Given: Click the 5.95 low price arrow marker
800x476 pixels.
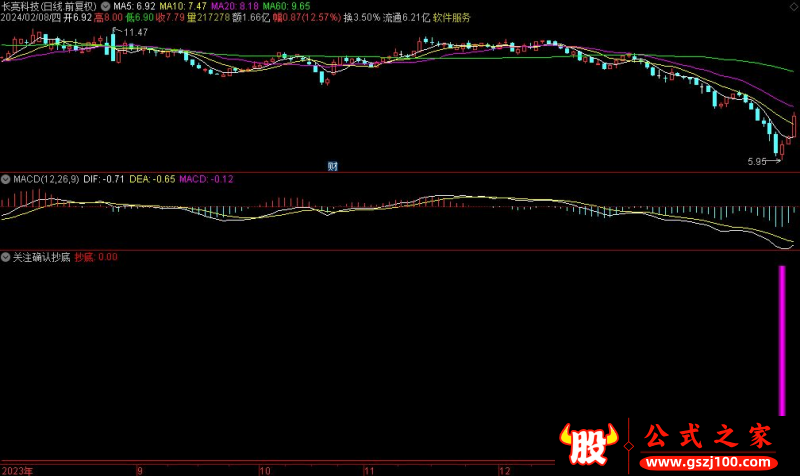Looking at the screenshot, I should click(764, 160).
